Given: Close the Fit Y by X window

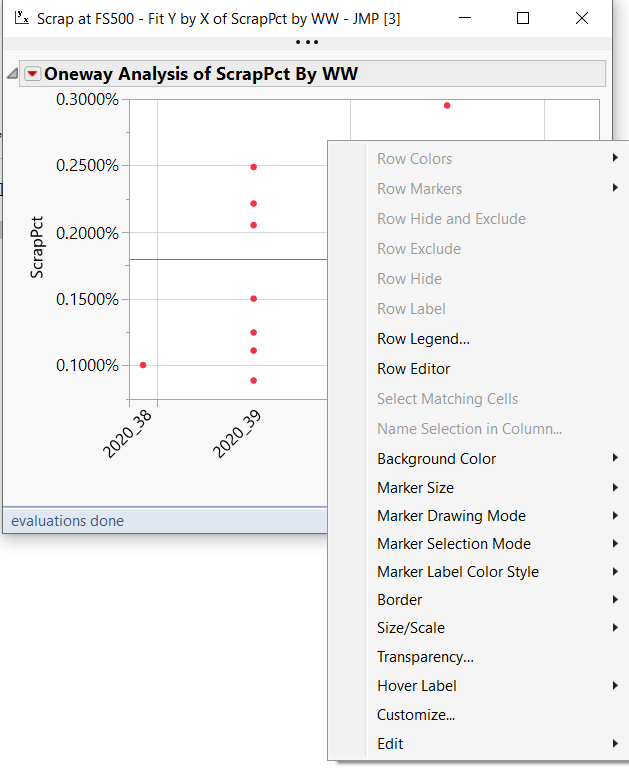Looking at the screenshot, I should point(582,18).
